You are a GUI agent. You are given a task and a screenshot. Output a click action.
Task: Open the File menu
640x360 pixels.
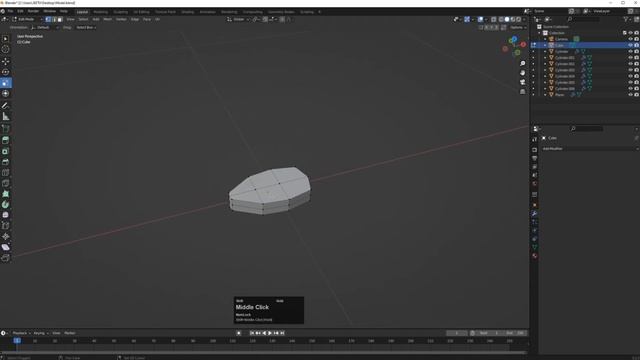pos(10,11)
